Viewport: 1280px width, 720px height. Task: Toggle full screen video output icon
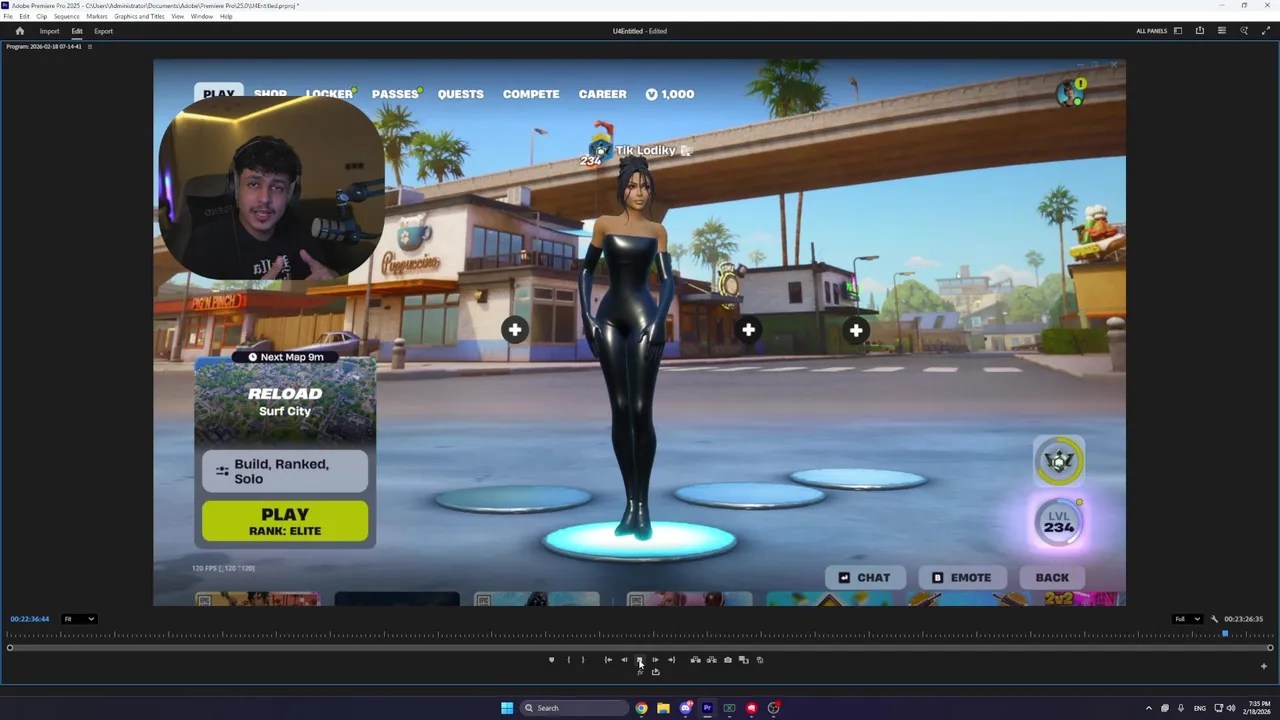pyautogui.click(x=1266, y=31)
